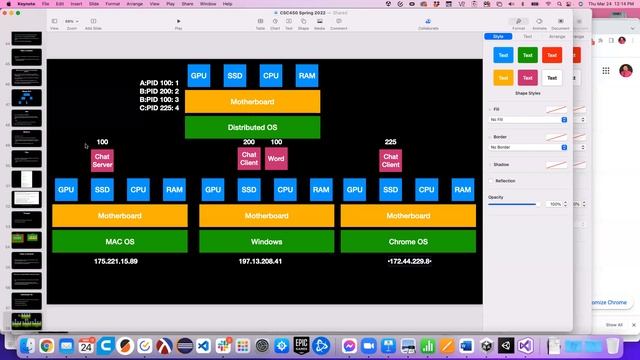Select the Chat Server pink box
Viewport: 640px width, 360px height.
pyautogui.click(x=102, y=161)
